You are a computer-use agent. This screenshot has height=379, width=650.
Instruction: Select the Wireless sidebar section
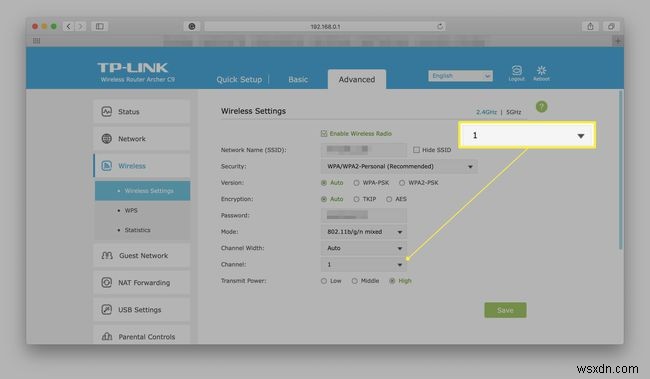(142, 166)
